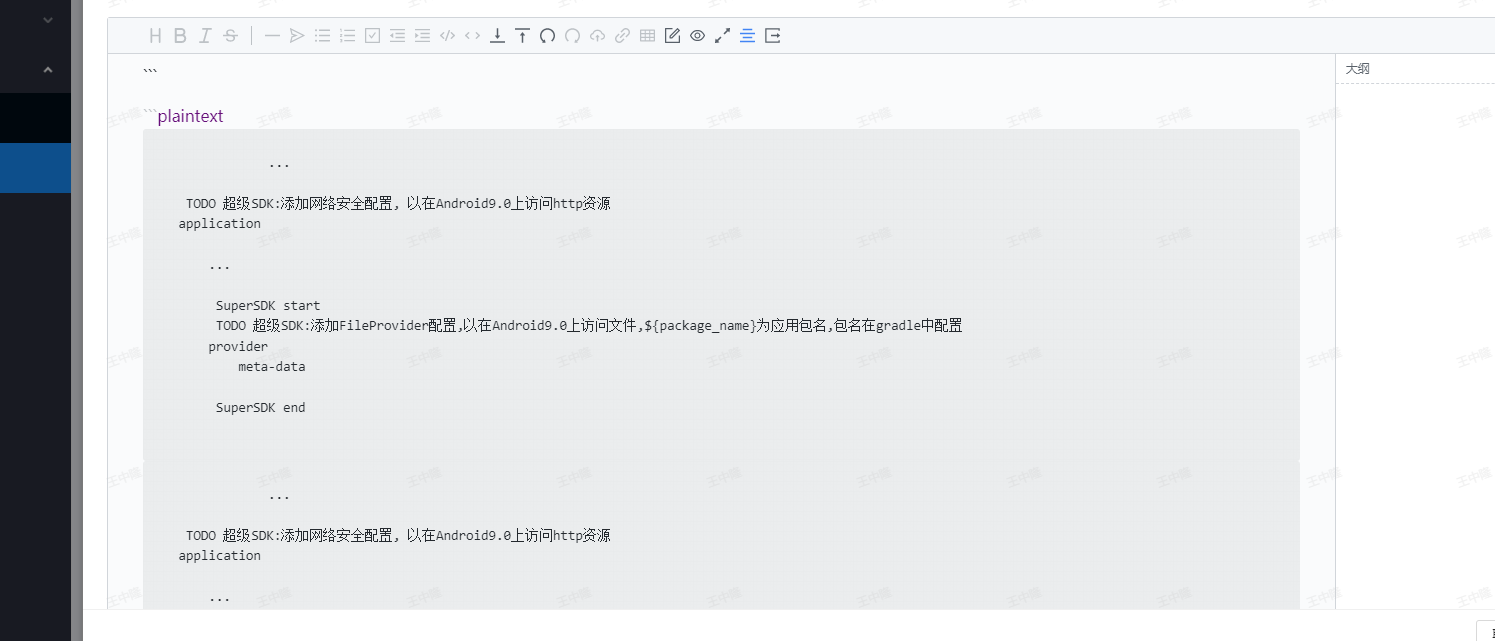Insert a hyperlink from toolbar
The width and height of the screenshot is (1495, 641).
pos(622,36)
